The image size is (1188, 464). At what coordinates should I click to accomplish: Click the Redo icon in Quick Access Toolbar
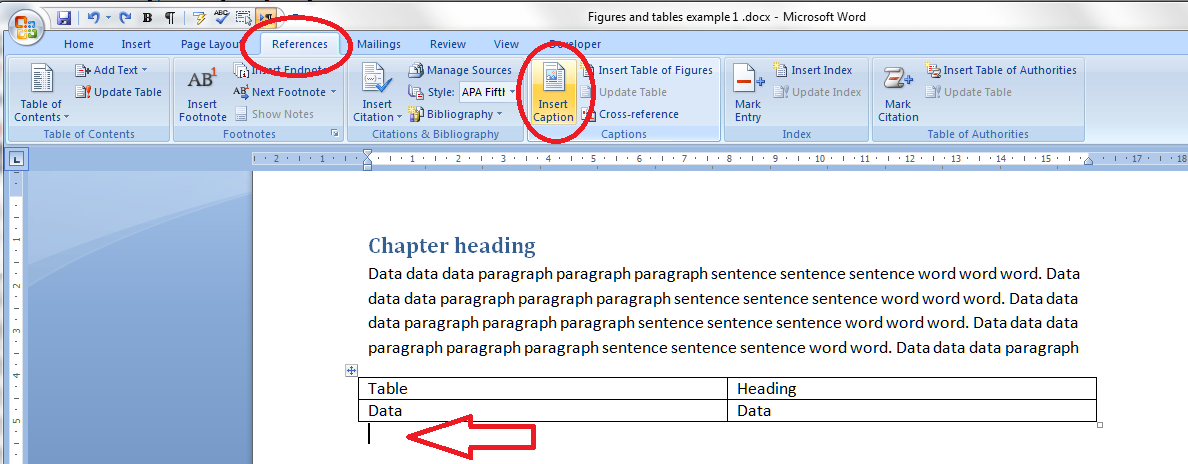[124, 18]
